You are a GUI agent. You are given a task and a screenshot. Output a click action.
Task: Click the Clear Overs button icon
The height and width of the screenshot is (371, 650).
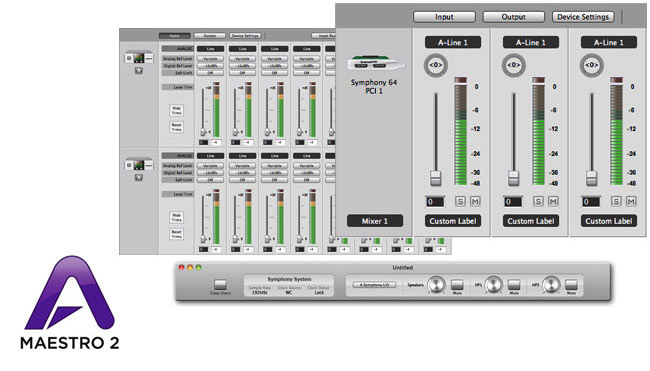220,284
